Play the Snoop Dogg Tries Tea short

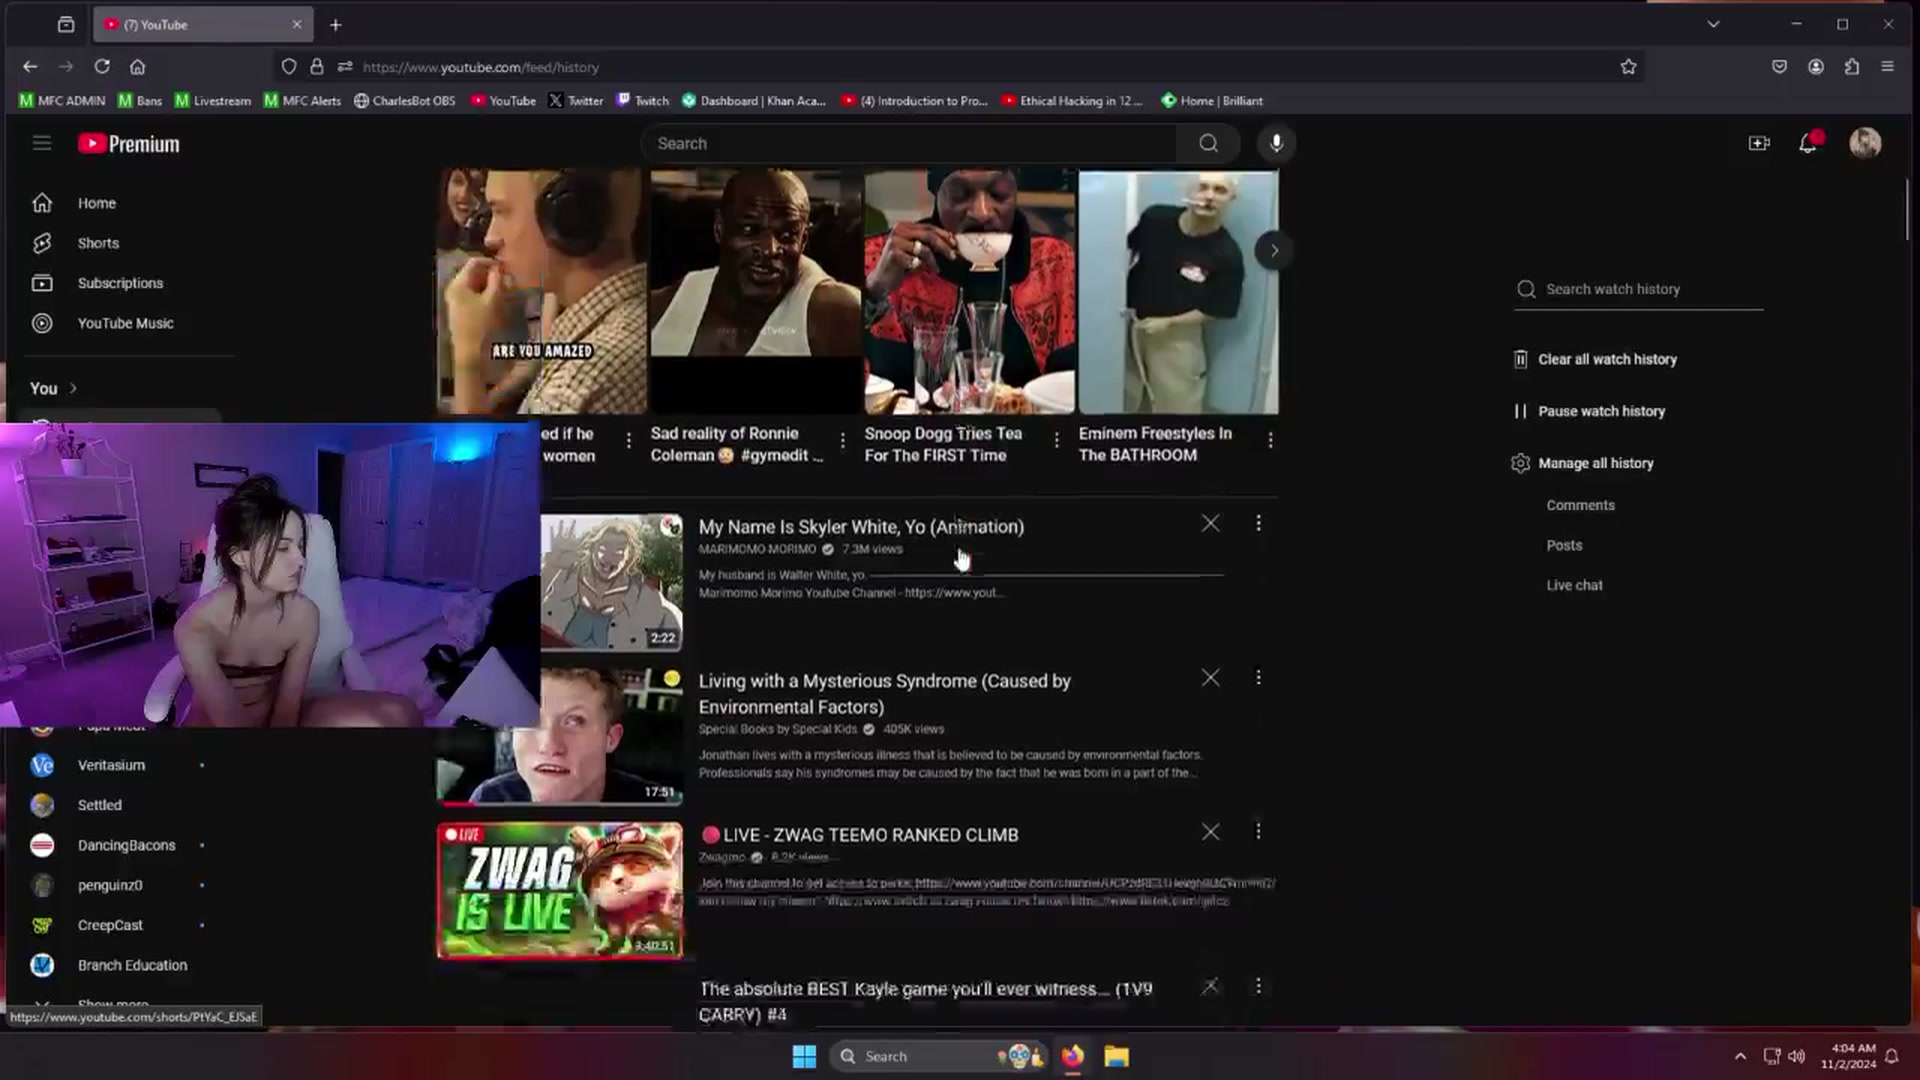click(x=969, y=291)
